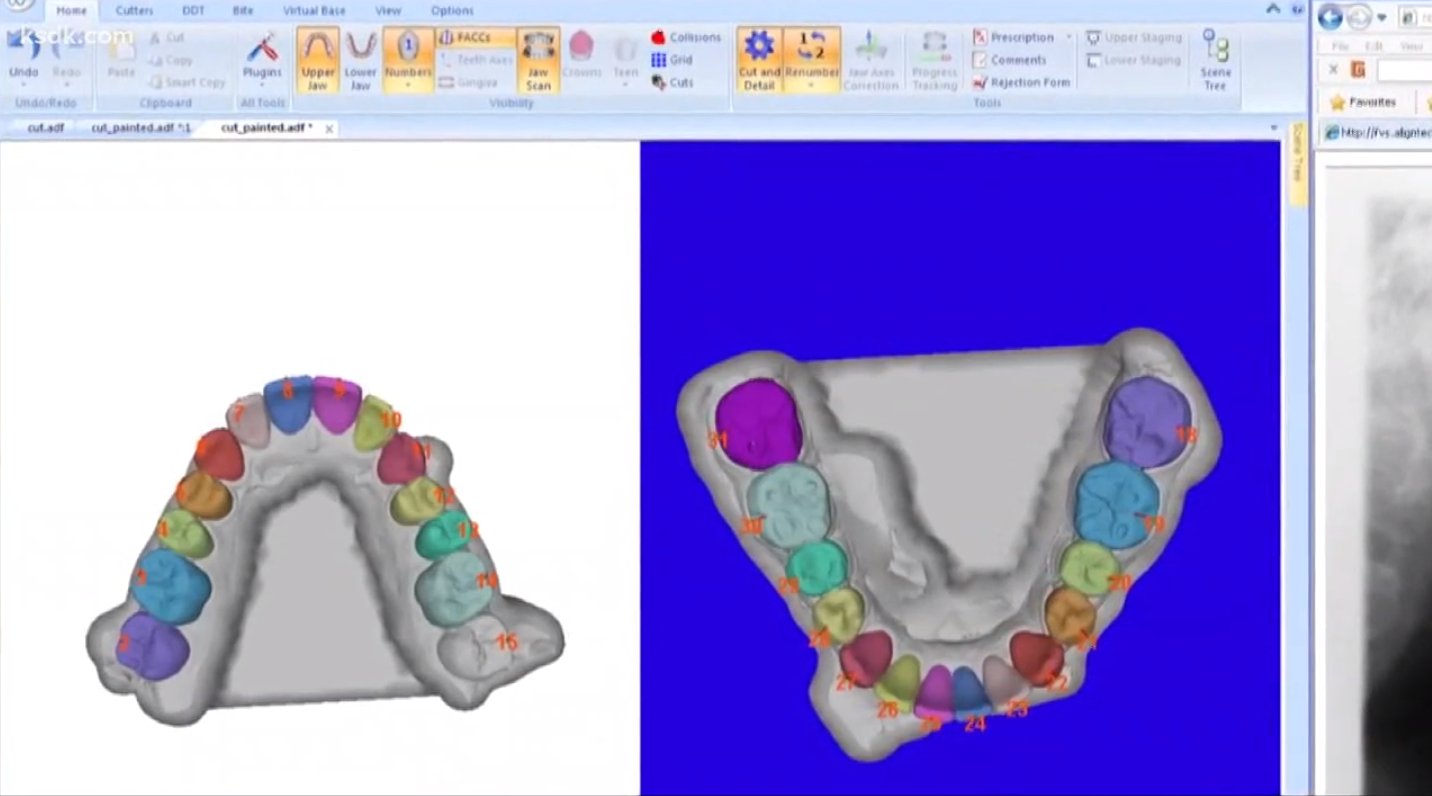Open Progress Tracking tool
This screenshot has width=1432, height=796.
click(934, 60)
